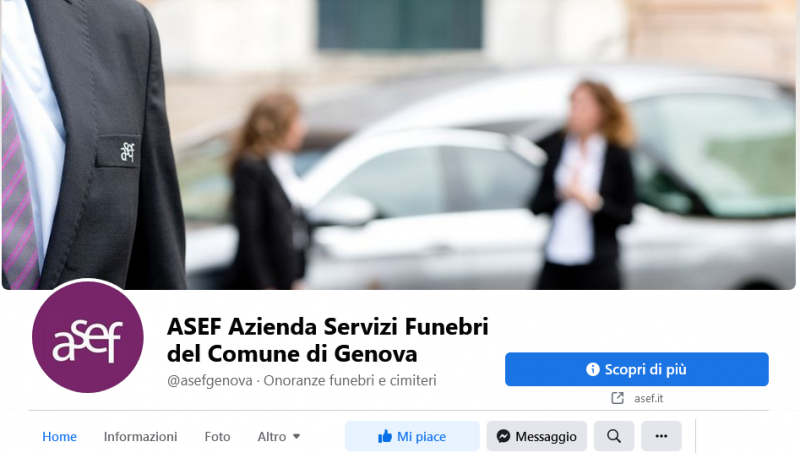Expand the Altro dropdown arrow
Viewport: 800px width, 453px height.
[x=296, y=437]
